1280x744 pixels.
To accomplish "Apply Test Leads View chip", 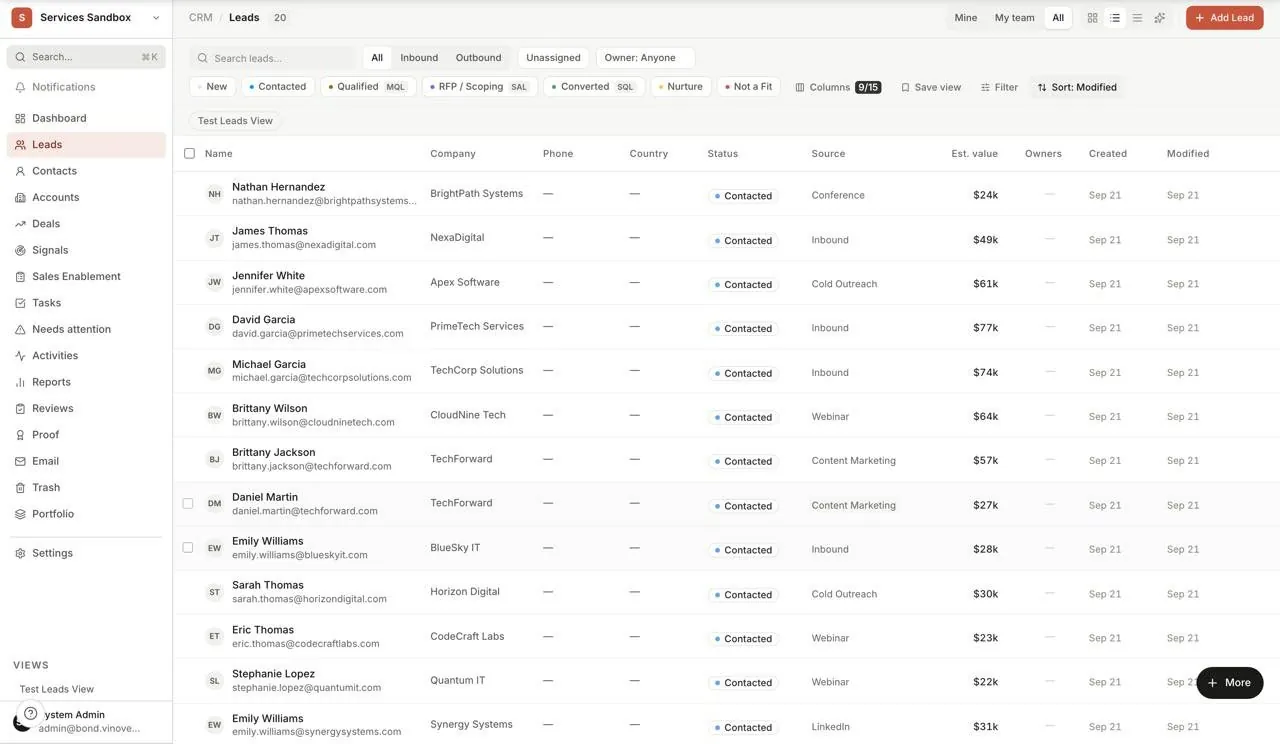I will (x=235, y=121).
